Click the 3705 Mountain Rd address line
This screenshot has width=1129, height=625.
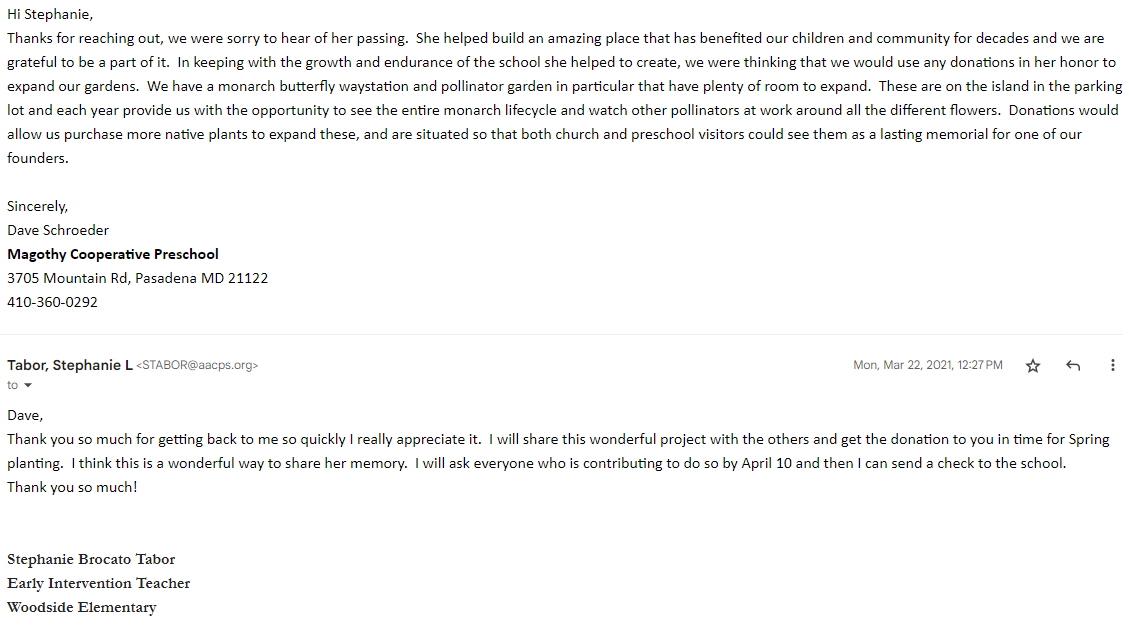click(137, 278)
